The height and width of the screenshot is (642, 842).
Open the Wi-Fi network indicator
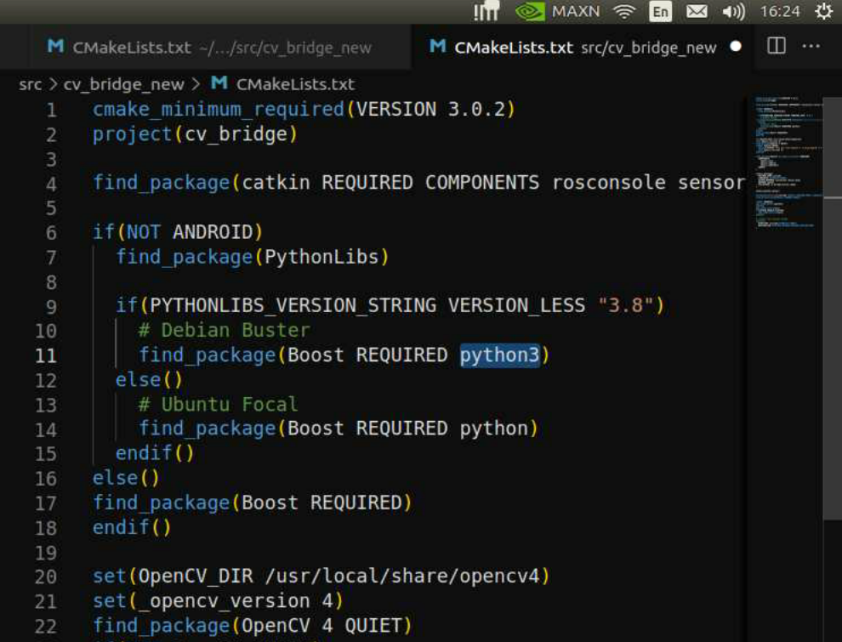(x=624, y=11)
